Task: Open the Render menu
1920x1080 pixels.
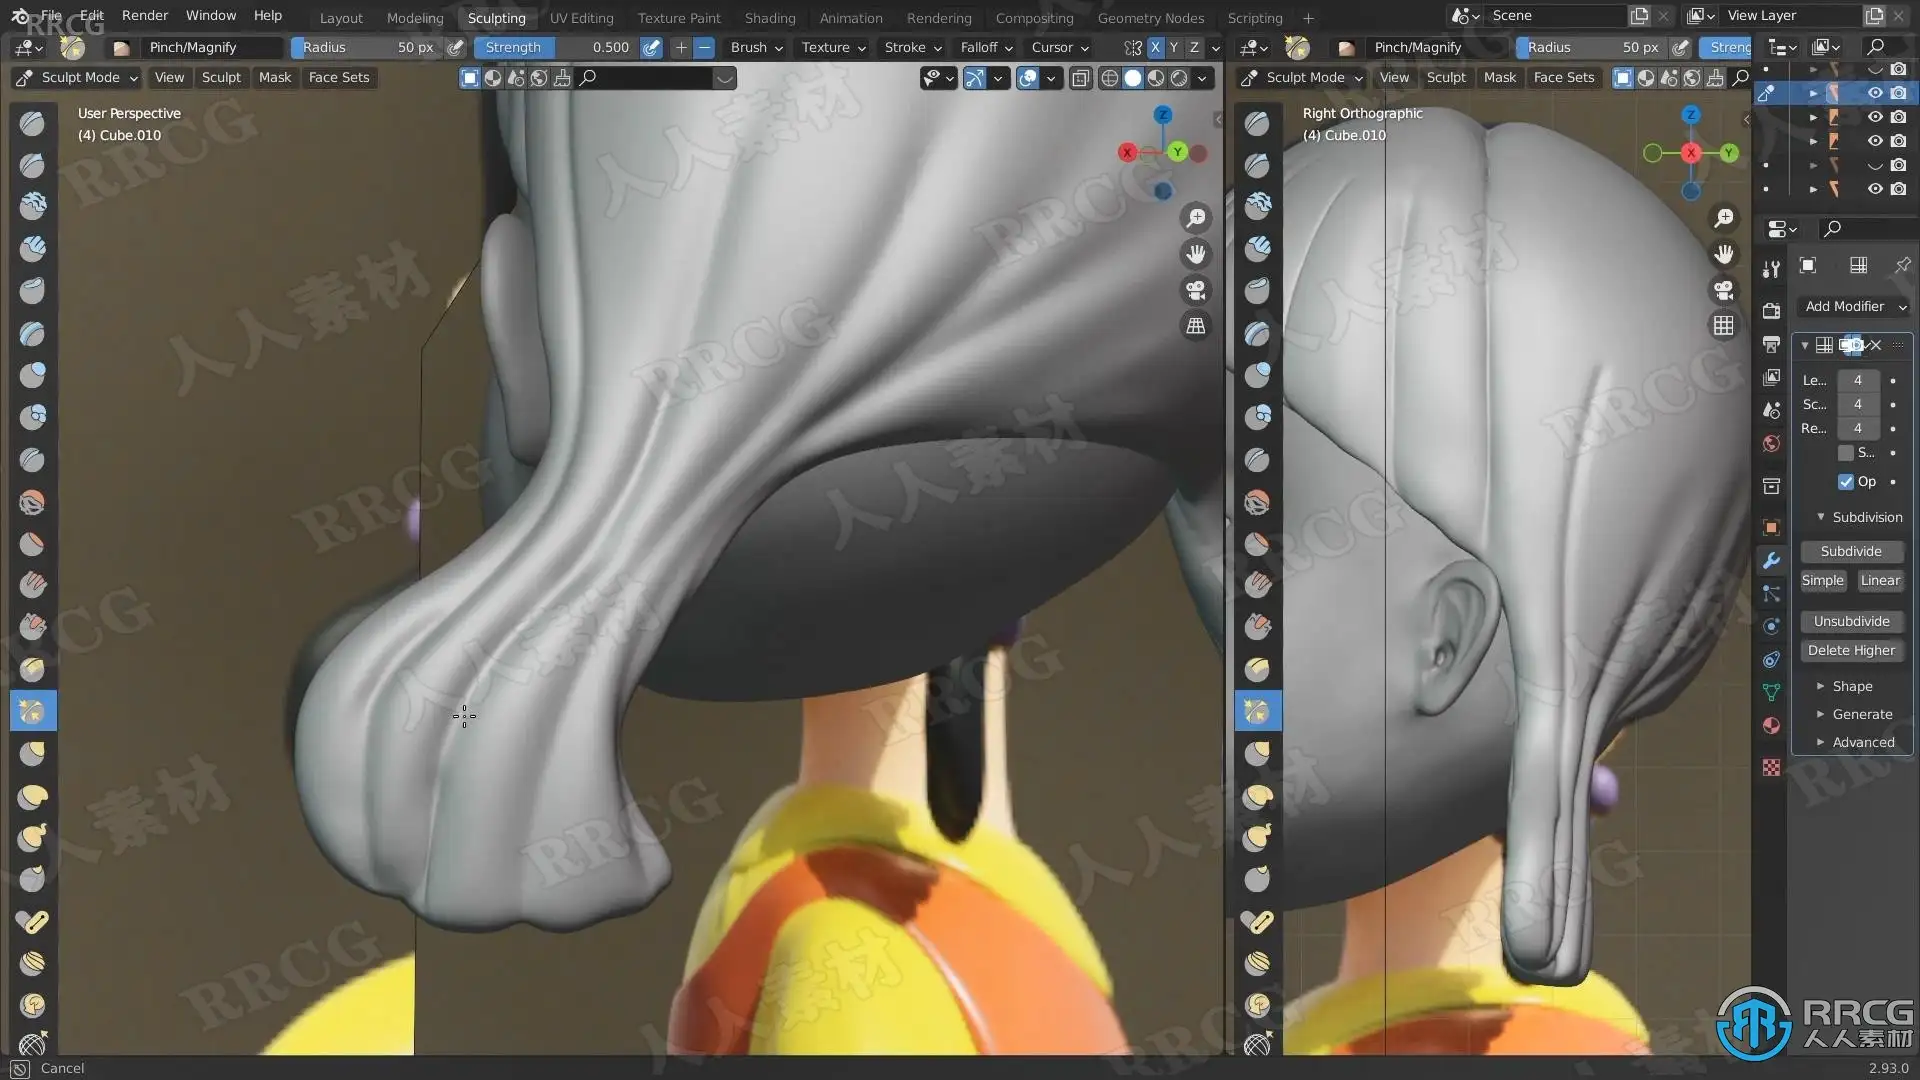Action: [144, 16]
